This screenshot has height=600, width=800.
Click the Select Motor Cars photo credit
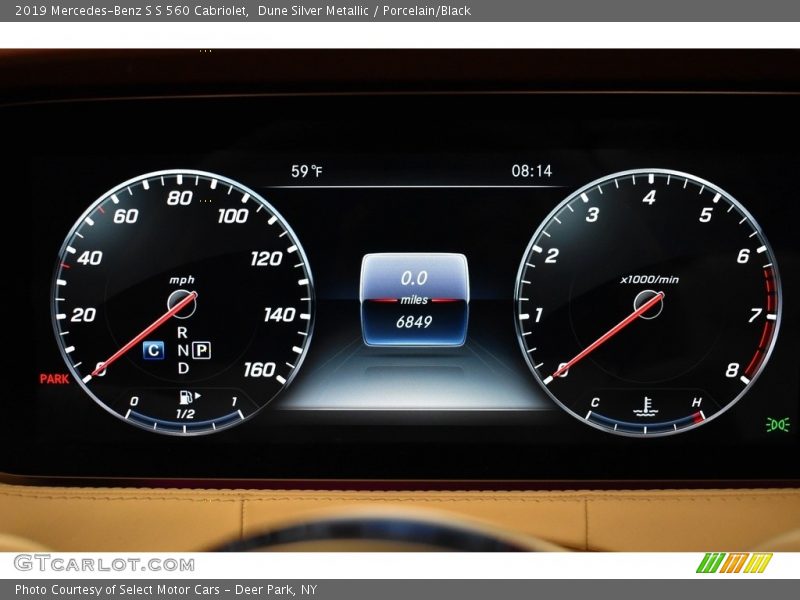tap(166, 590)
